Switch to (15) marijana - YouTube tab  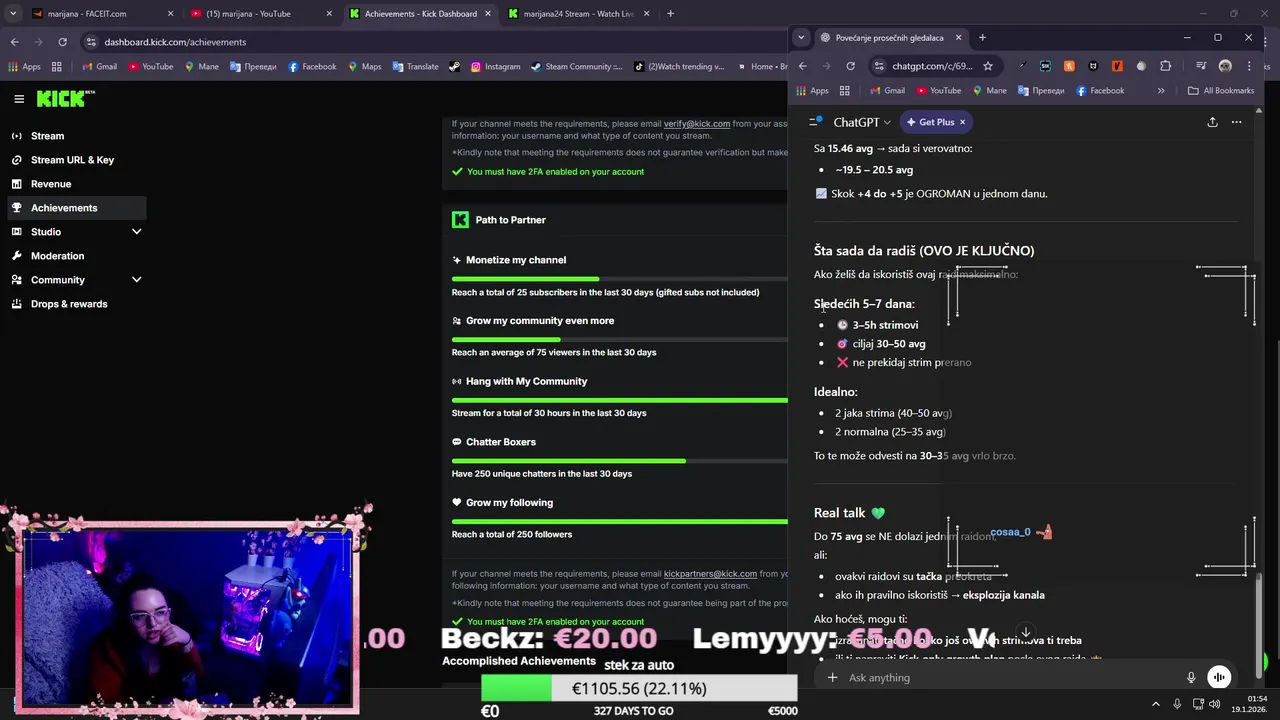pos(260,14)
